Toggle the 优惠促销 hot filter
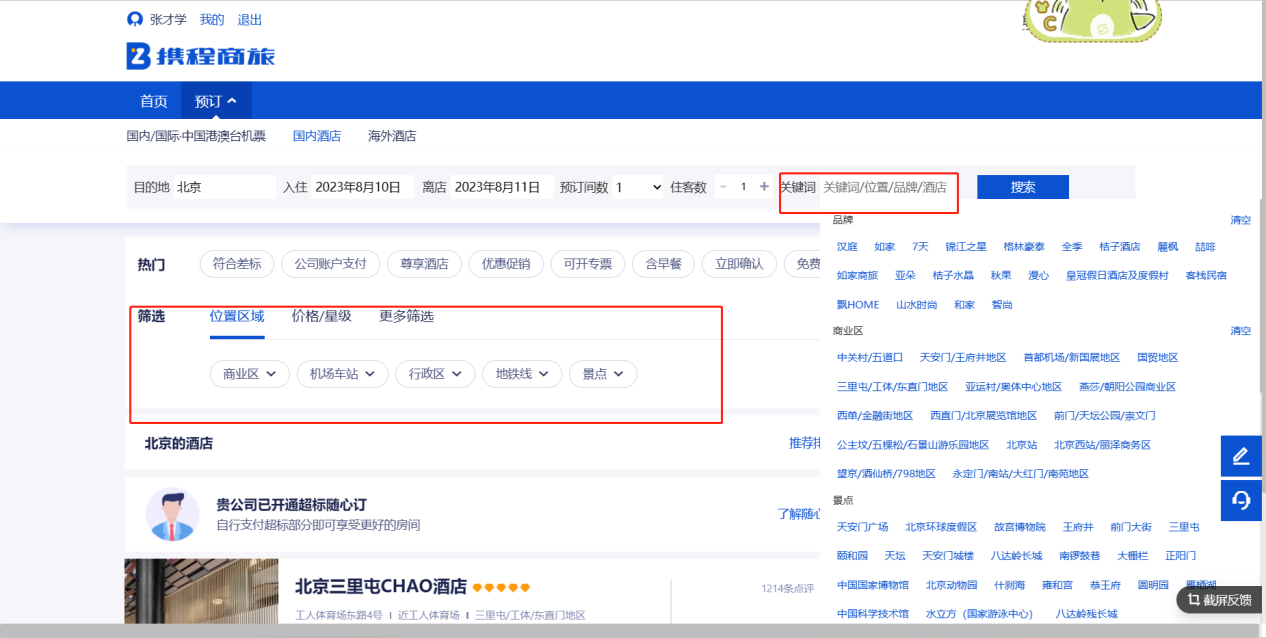Screen dimensions: 1266x638 pyautogui.click(x=506, y=264)
